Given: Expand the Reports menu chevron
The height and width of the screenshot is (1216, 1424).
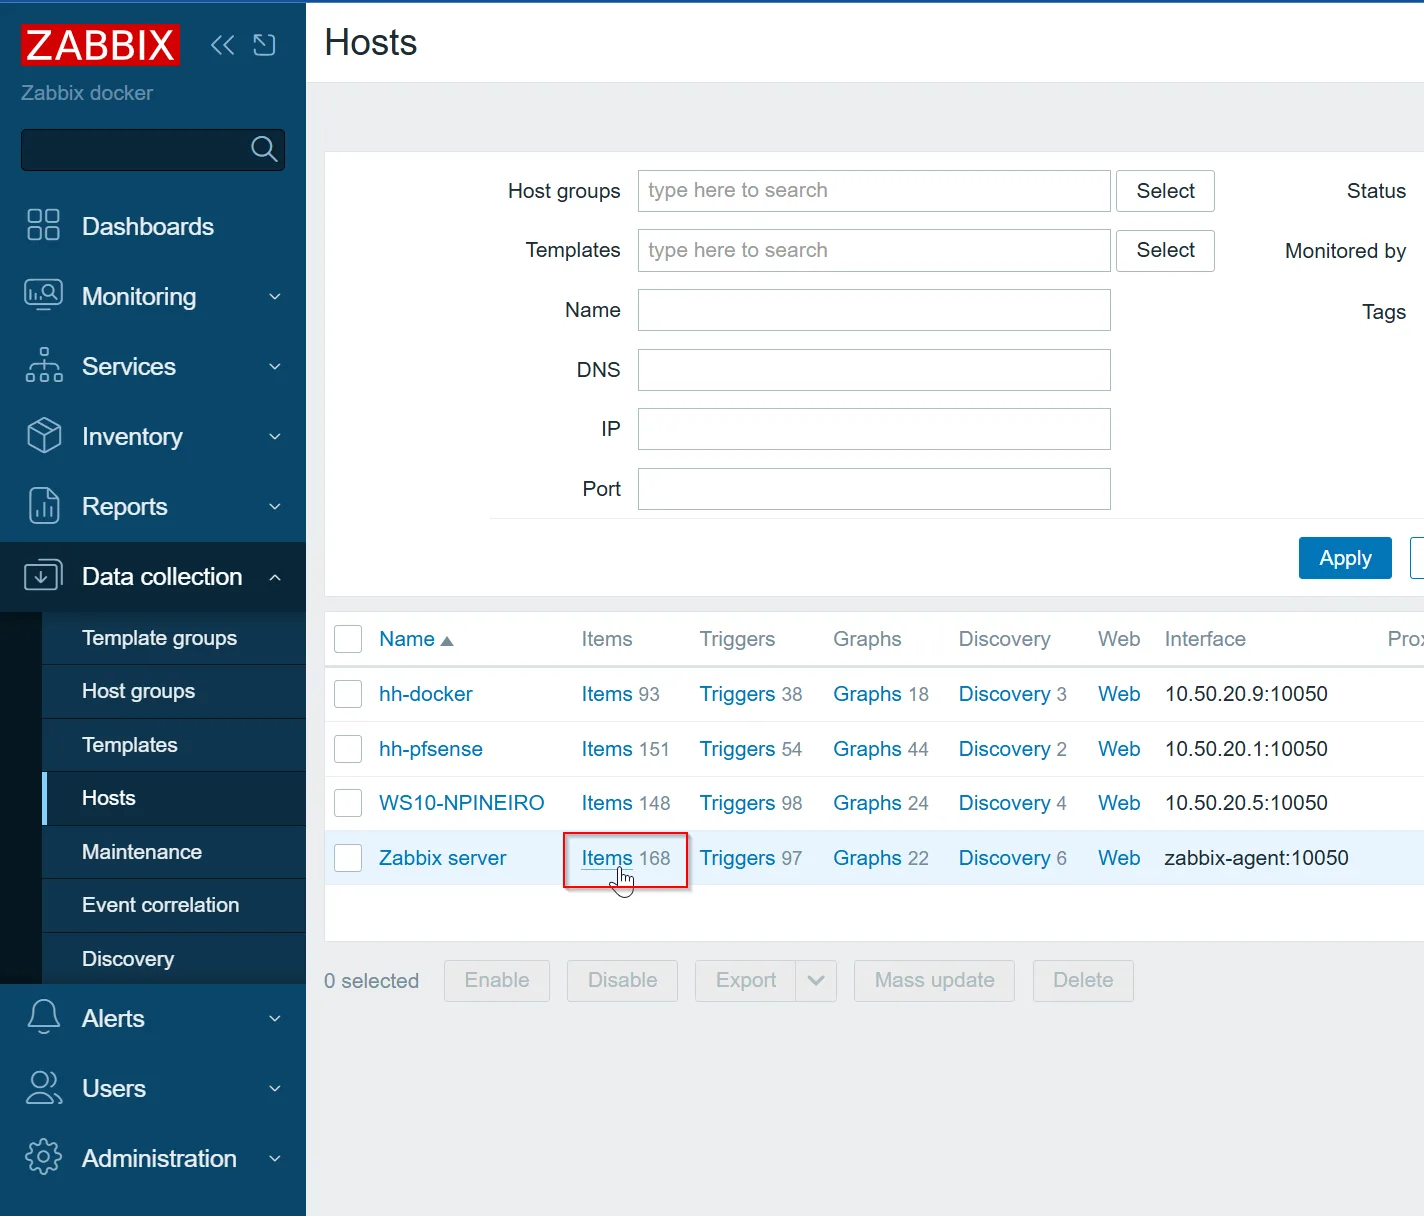Looking at the screenshot, I should (275, 507).
